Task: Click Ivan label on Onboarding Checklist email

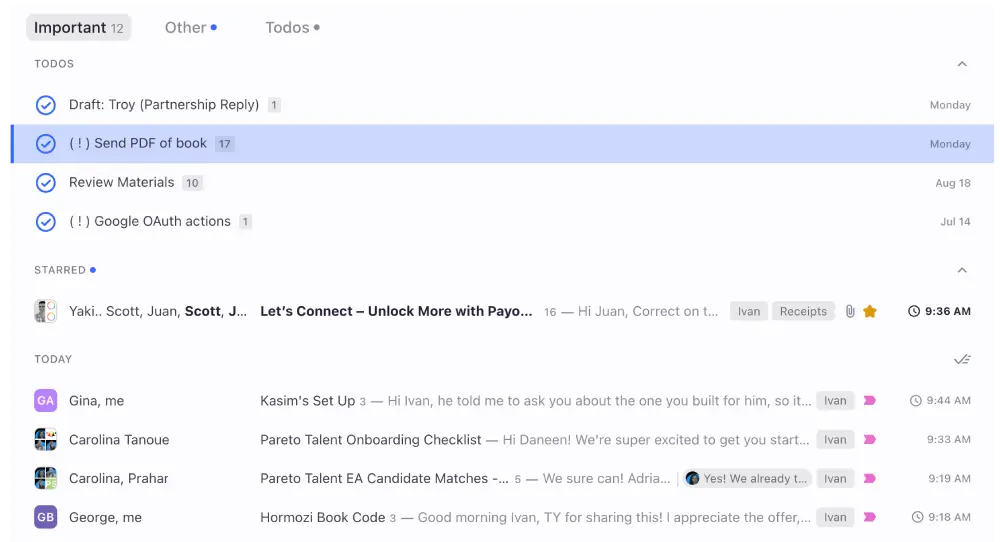Action: pos(835,439)
